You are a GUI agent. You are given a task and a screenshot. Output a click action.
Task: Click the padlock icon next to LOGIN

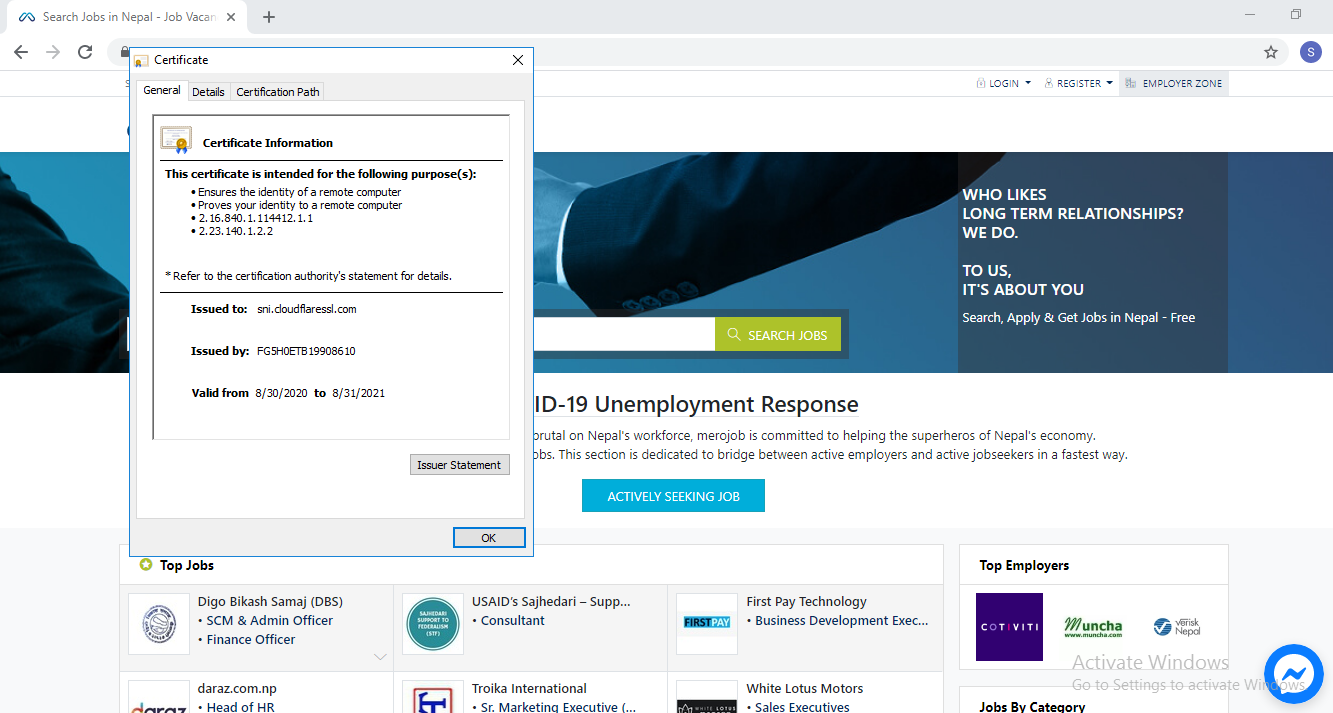click(x=980, y=83)
